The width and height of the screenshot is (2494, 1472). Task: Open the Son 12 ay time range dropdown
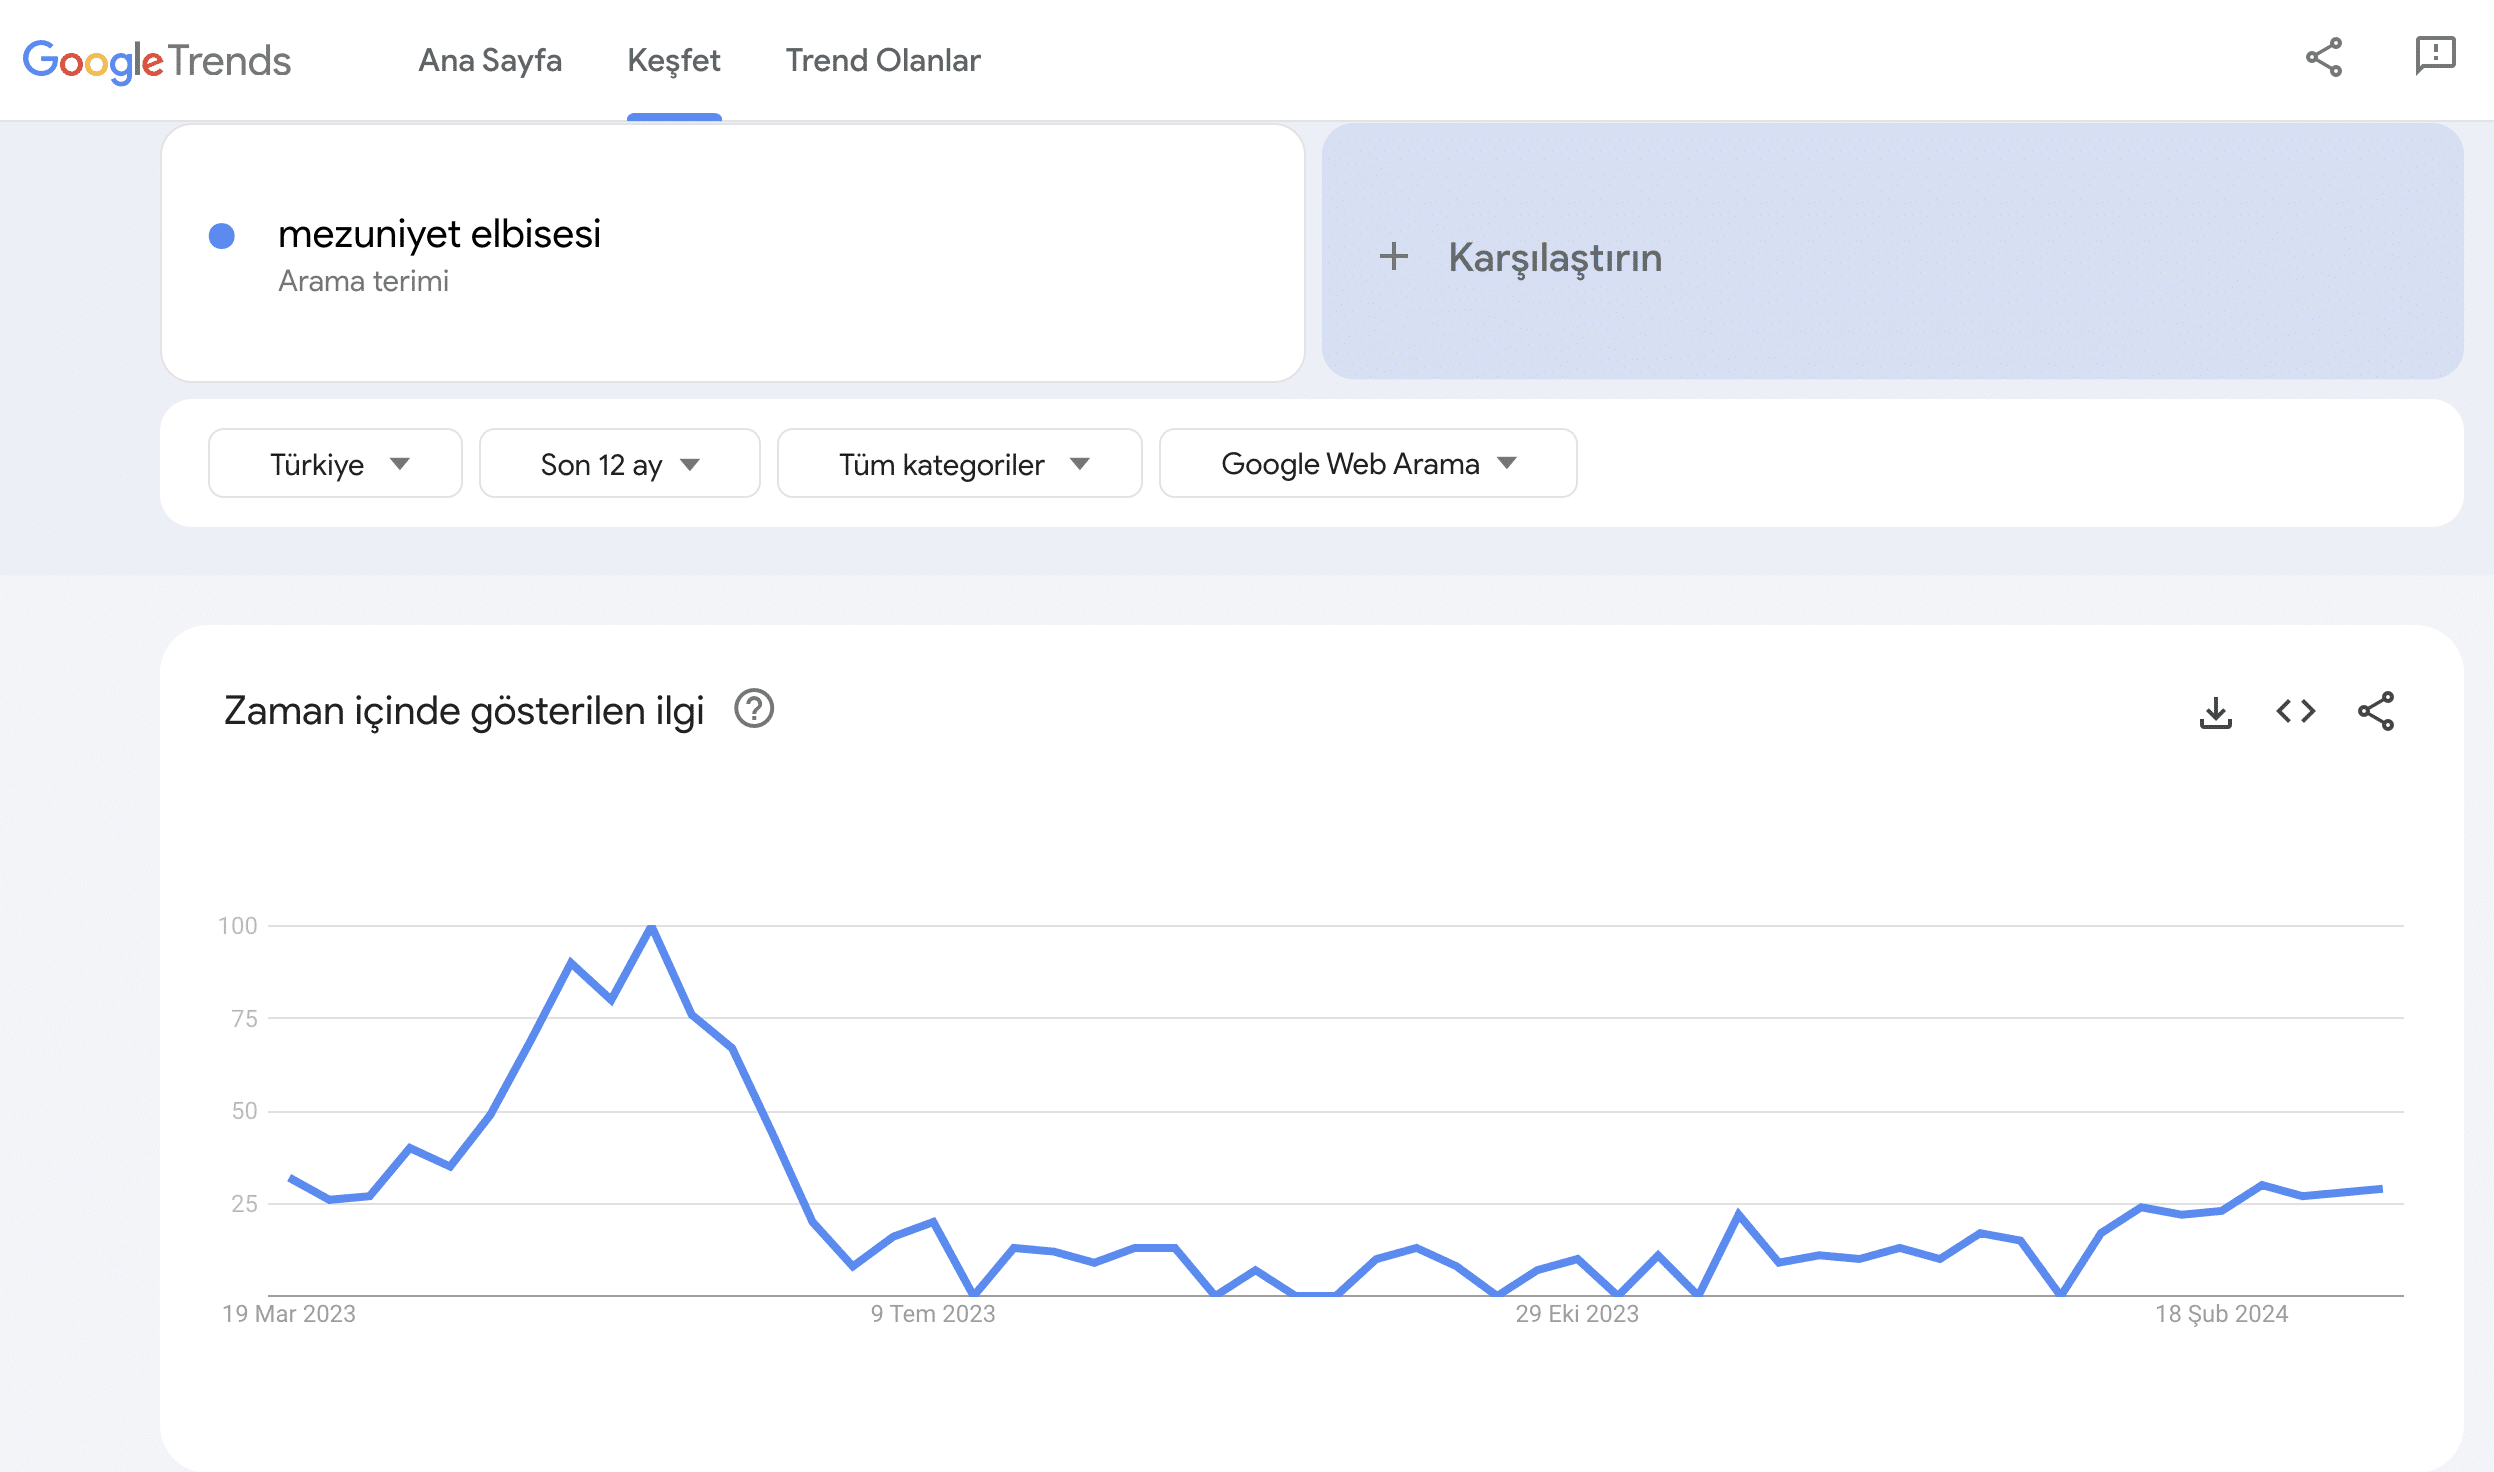click(619, 463)
